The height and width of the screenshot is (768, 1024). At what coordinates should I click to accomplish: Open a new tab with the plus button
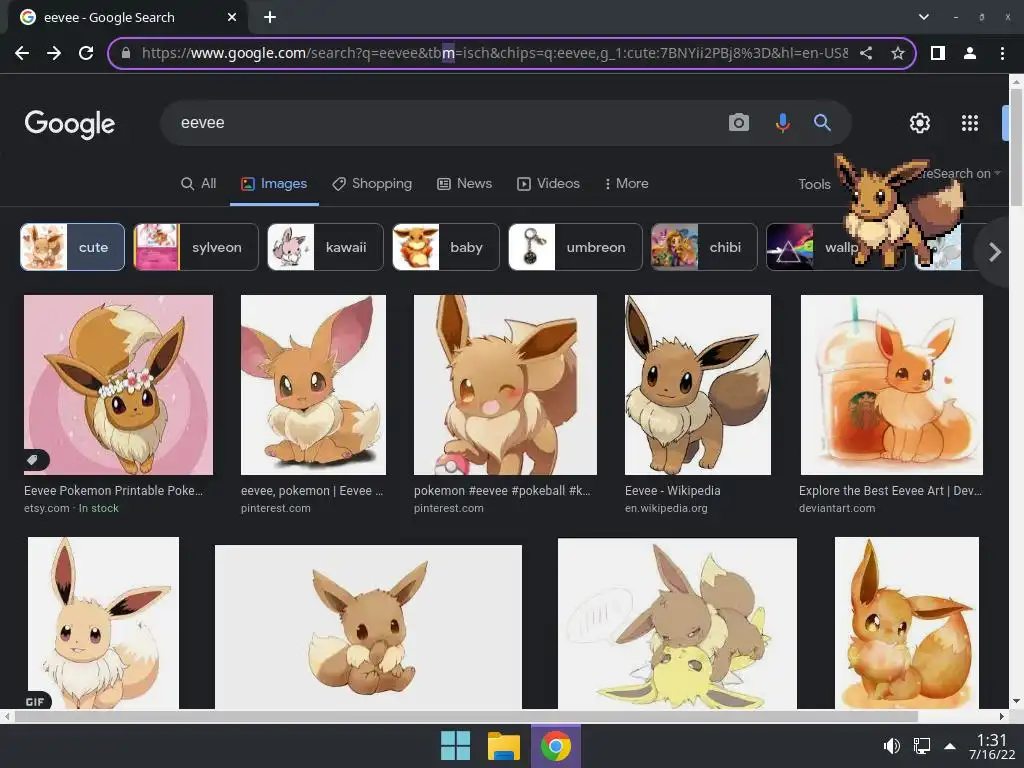pos(270,17)
